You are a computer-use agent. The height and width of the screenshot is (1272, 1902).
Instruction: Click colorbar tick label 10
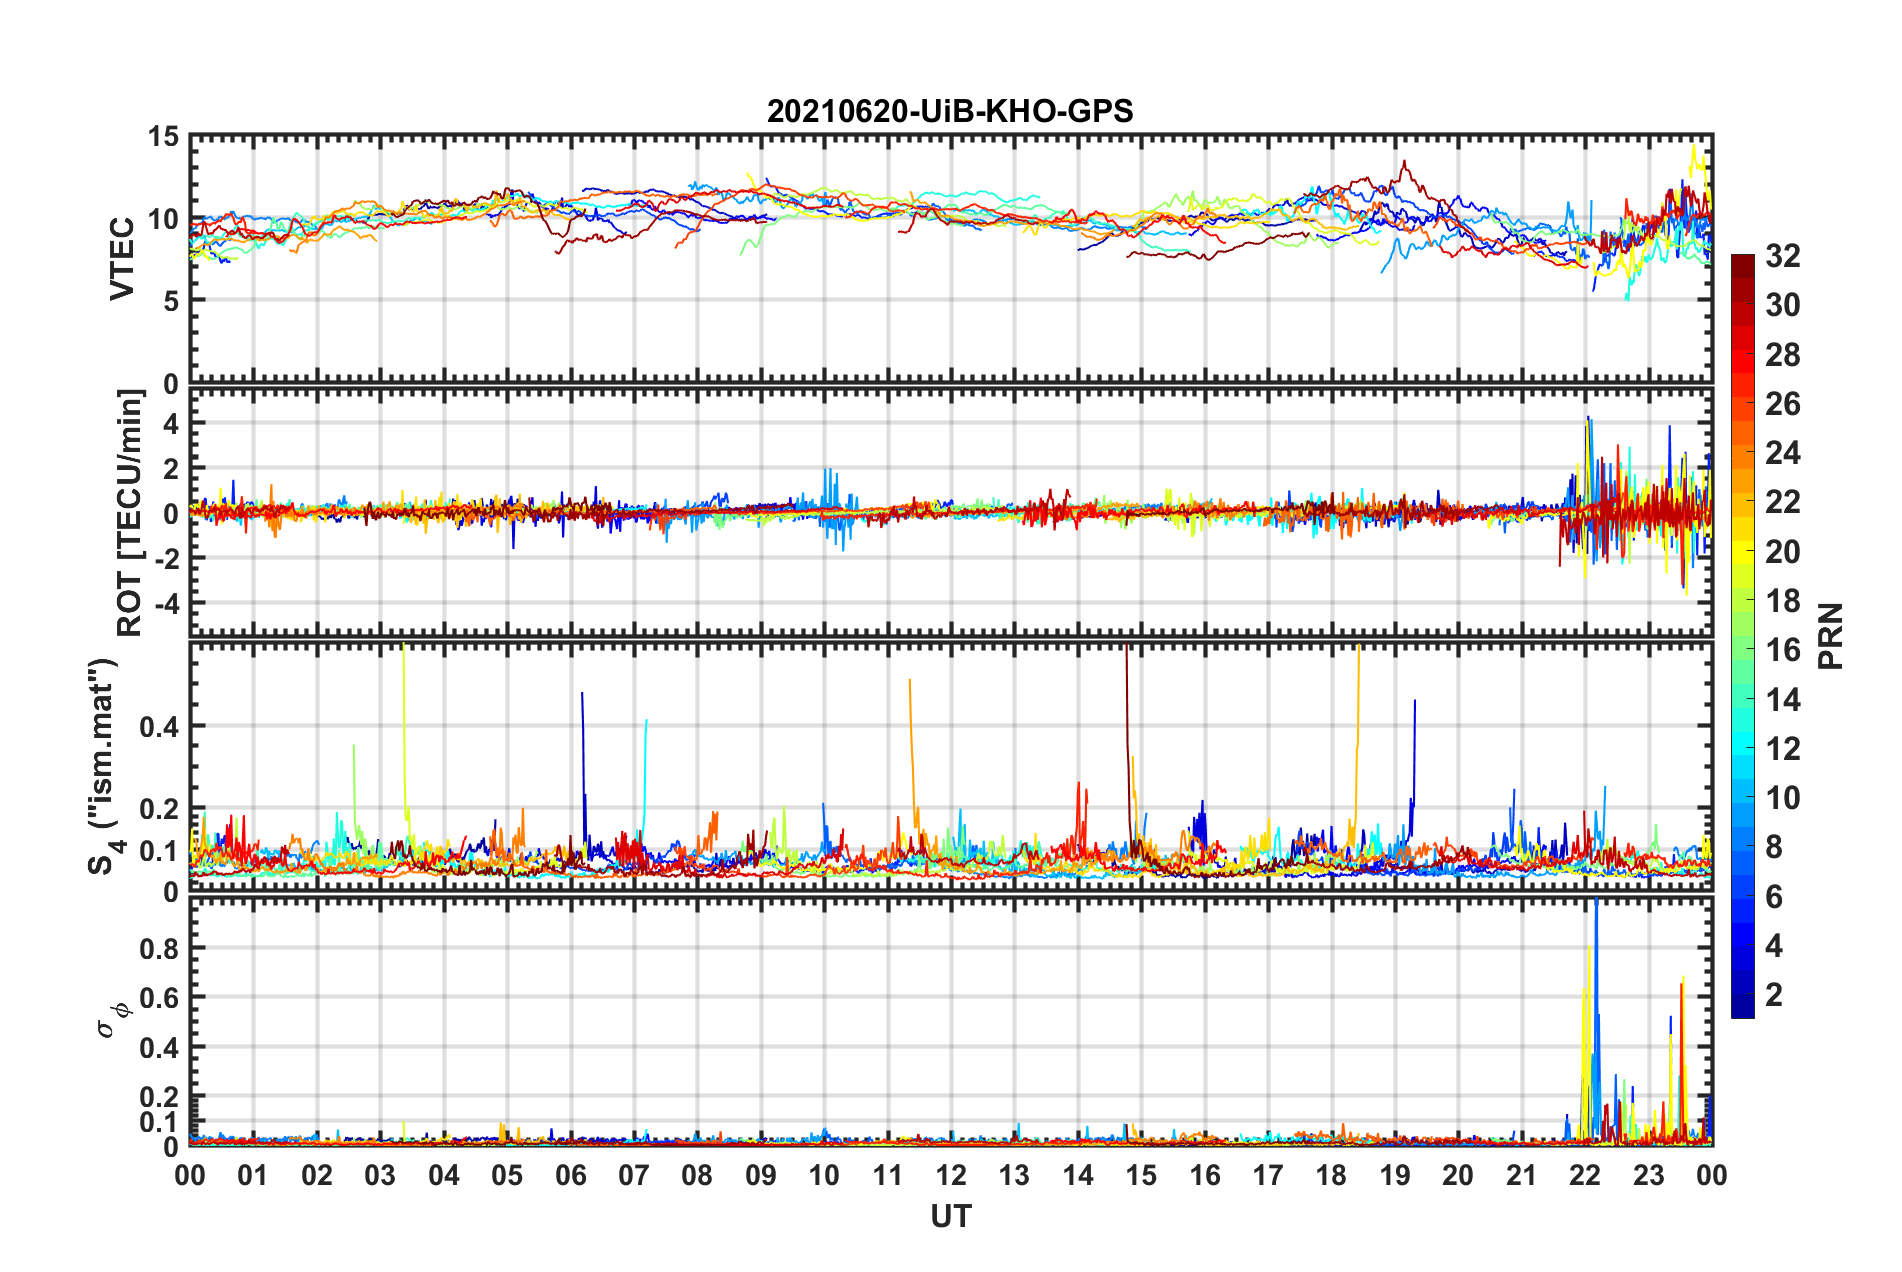tap(1782, 798)
